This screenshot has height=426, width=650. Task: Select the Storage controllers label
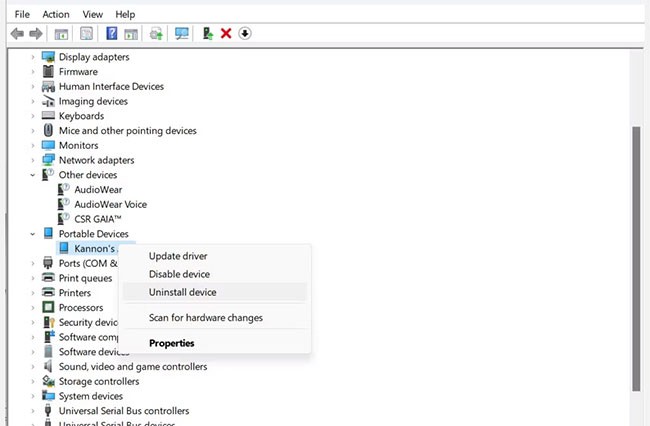click(99, 381)
